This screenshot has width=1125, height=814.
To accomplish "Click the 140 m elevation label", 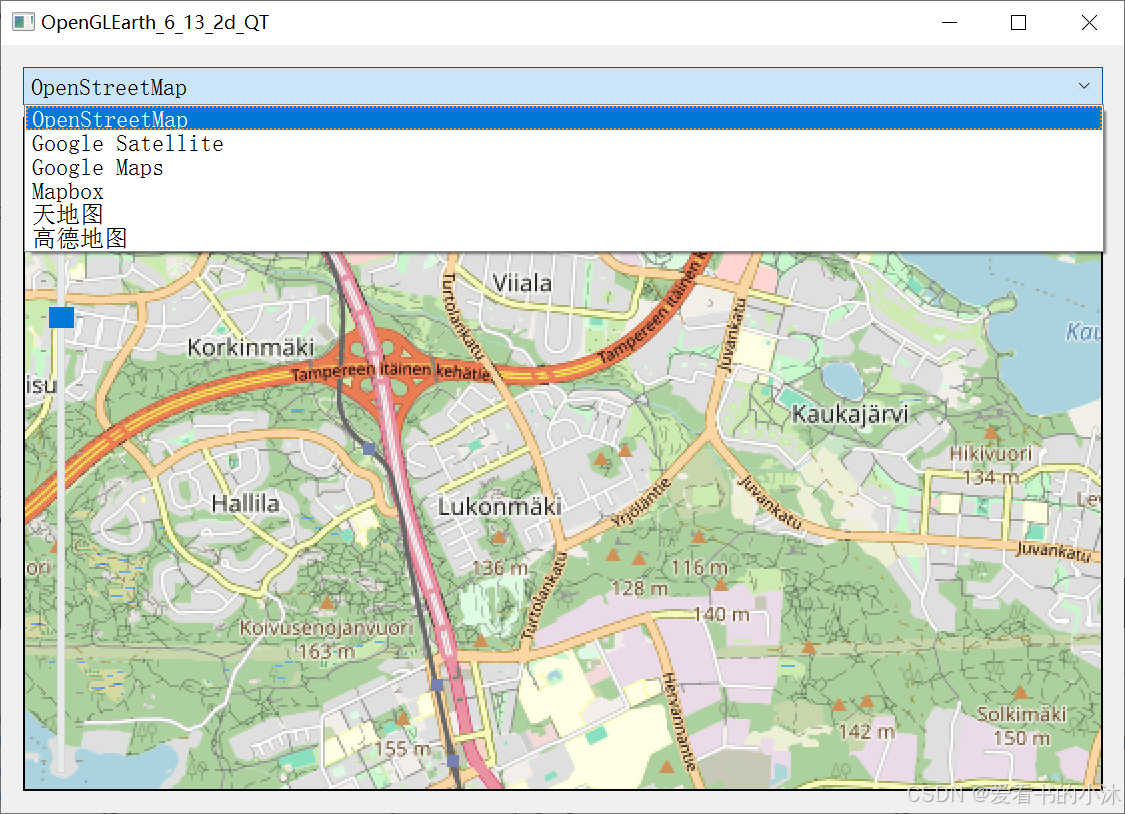I will point(722,614).
